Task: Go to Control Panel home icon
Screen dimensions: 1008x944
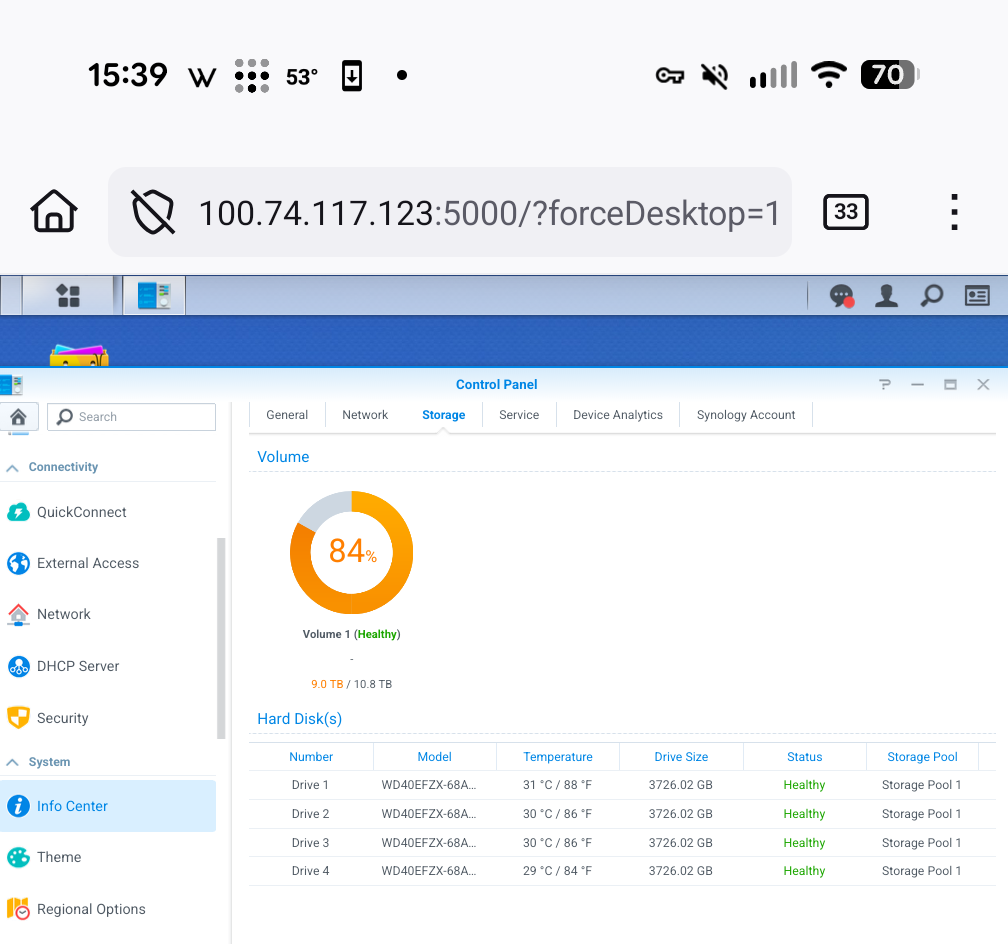Action: point(18,417)
